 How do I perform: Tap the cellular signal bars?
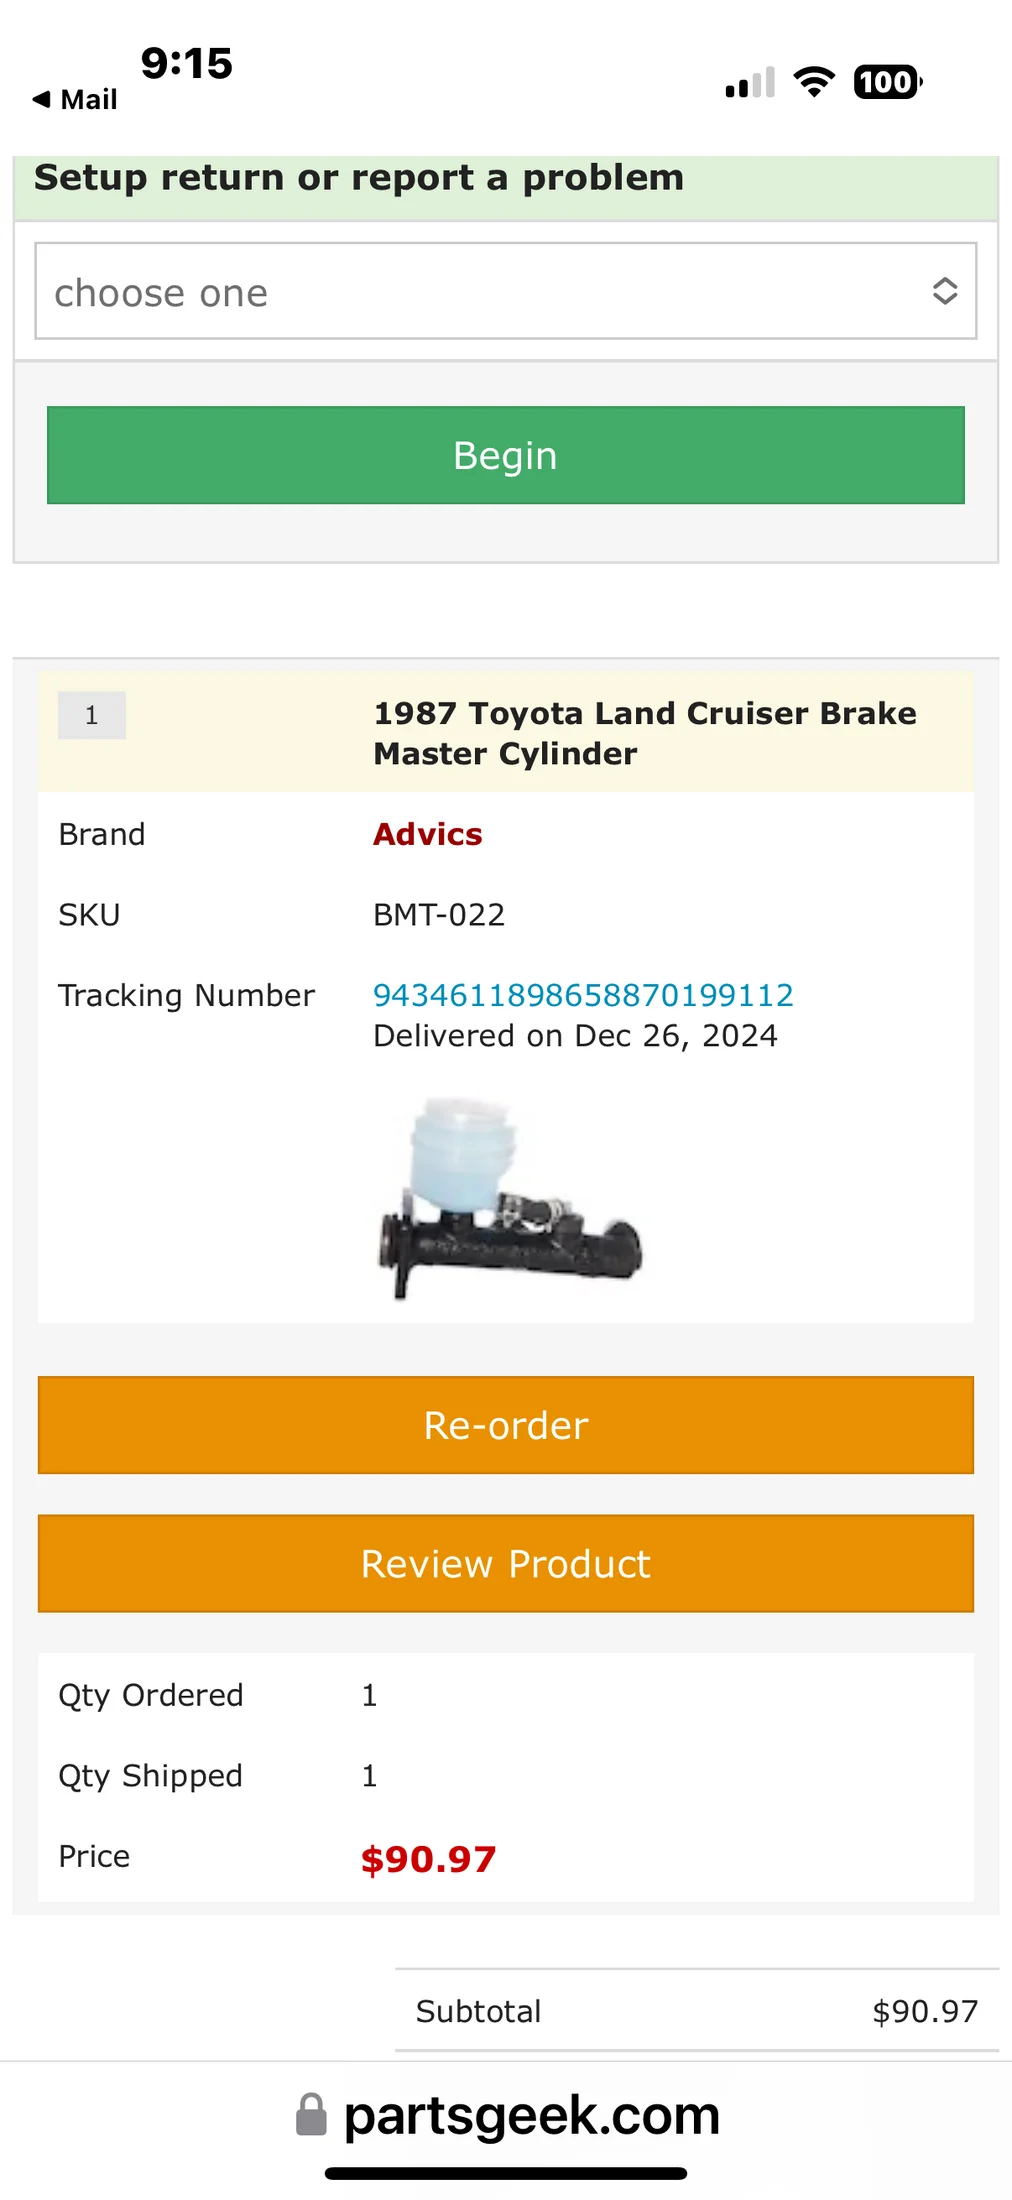point(750,84)
